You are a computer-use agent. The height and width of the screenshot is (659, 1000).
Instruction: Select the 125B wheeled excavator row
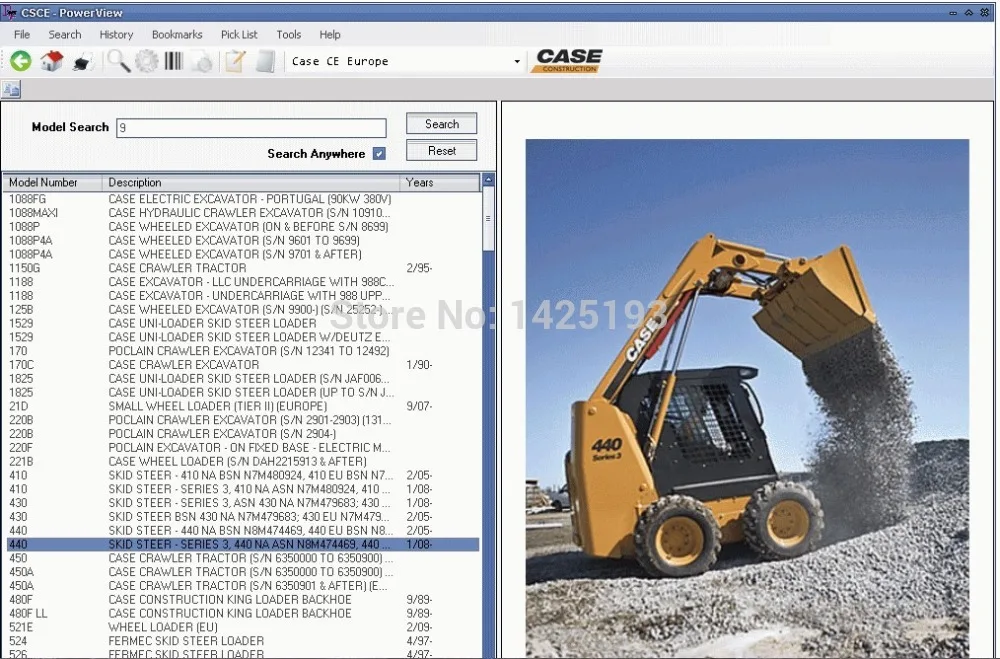click(242, 309)
